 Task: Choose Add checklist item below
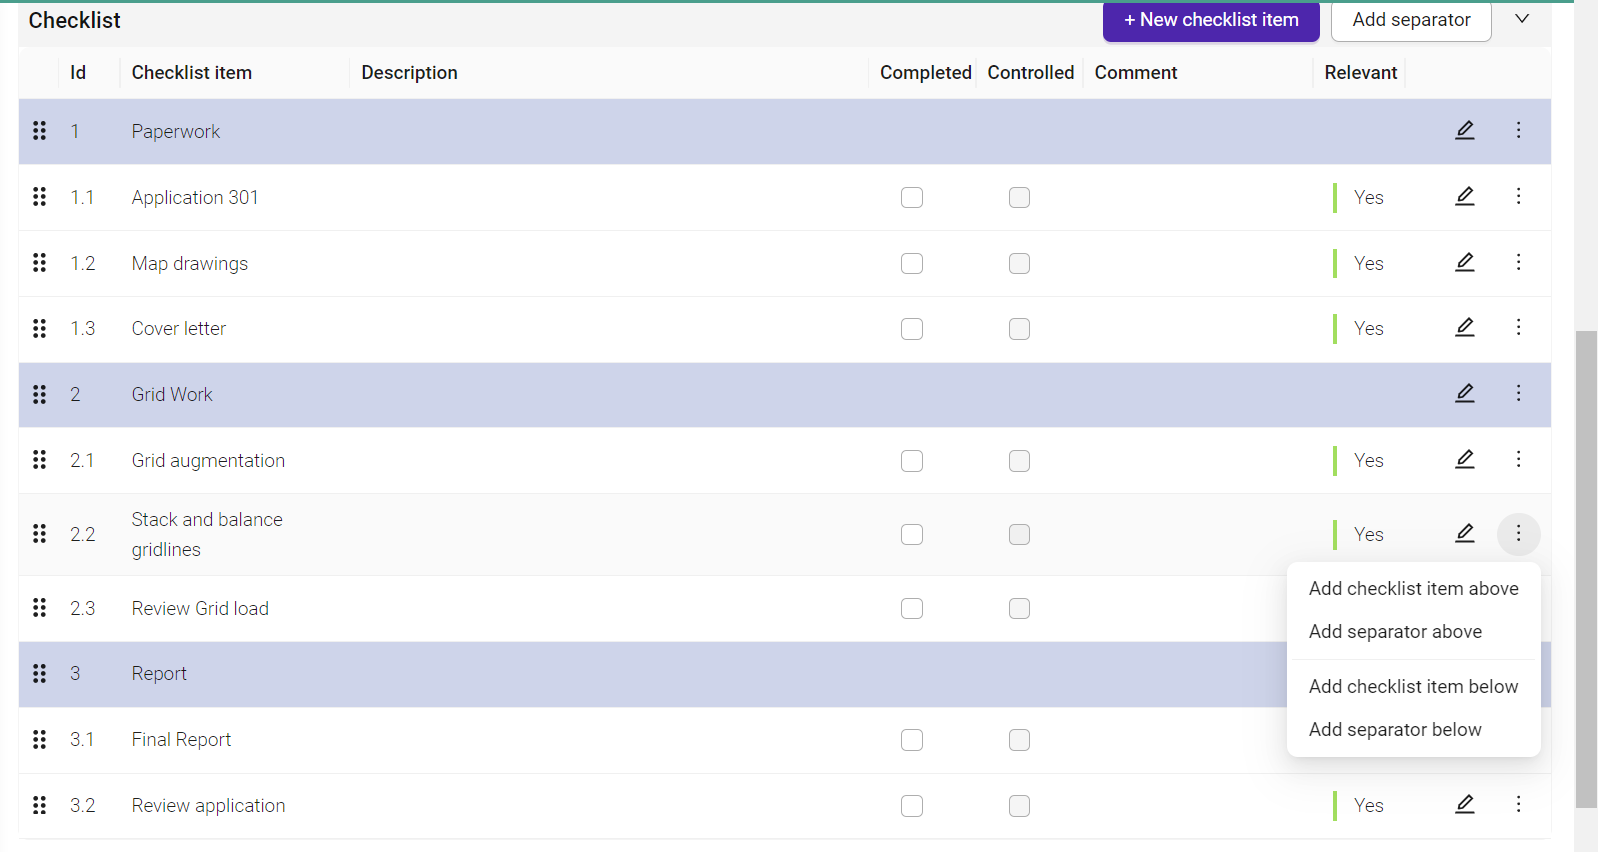pos(1413,686)
